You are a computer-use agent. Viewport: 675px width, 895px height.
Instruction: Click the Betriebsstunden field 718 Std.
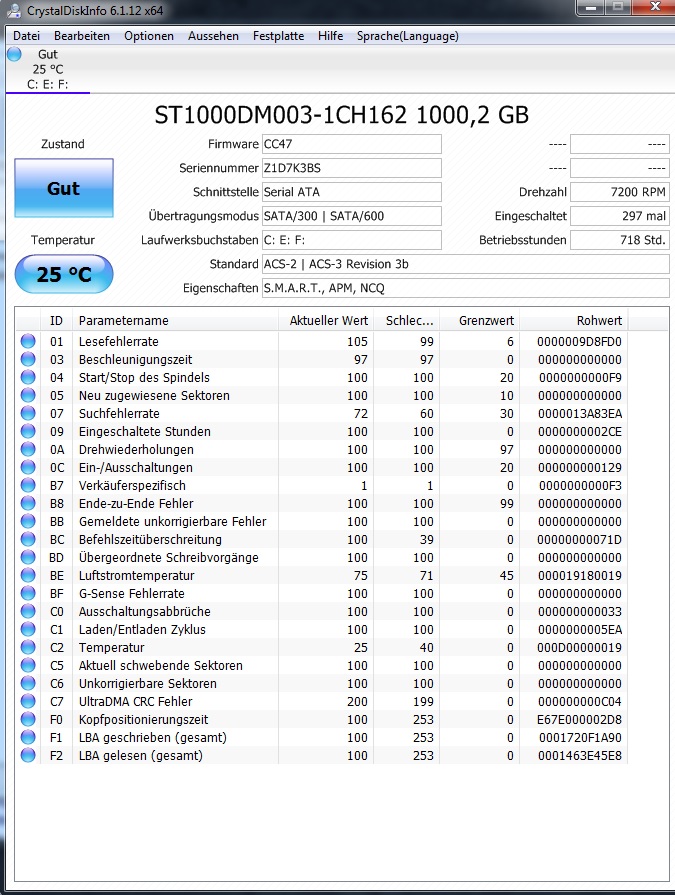(x=620, y=240)
